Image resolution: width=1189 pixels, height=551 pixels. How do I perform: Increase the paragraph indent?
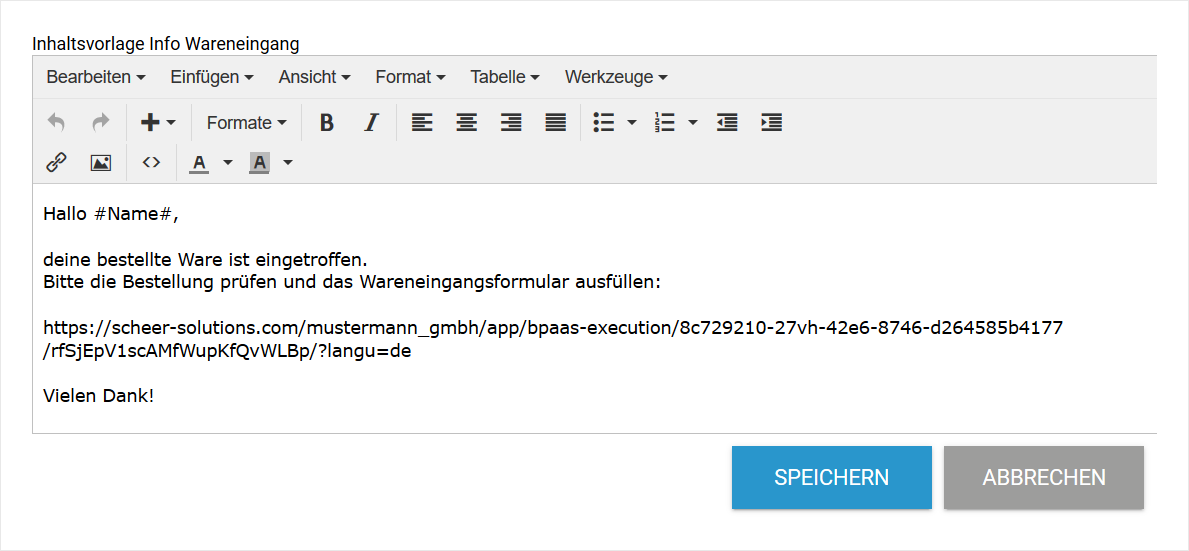click(771, 123)
